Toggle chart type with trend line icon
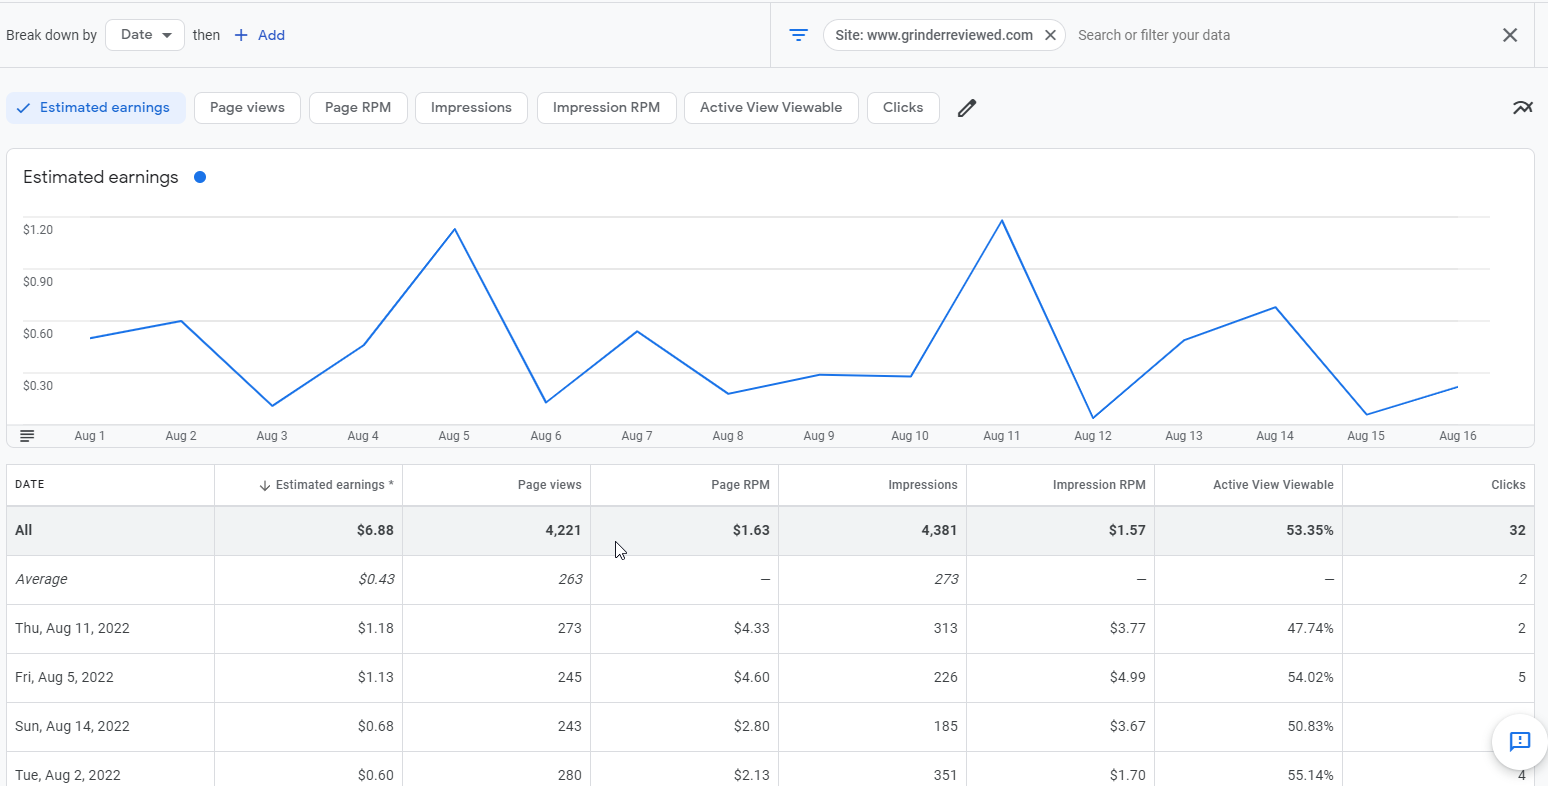The height and width of the screenshot is (786, 1548). [1522, 108]
